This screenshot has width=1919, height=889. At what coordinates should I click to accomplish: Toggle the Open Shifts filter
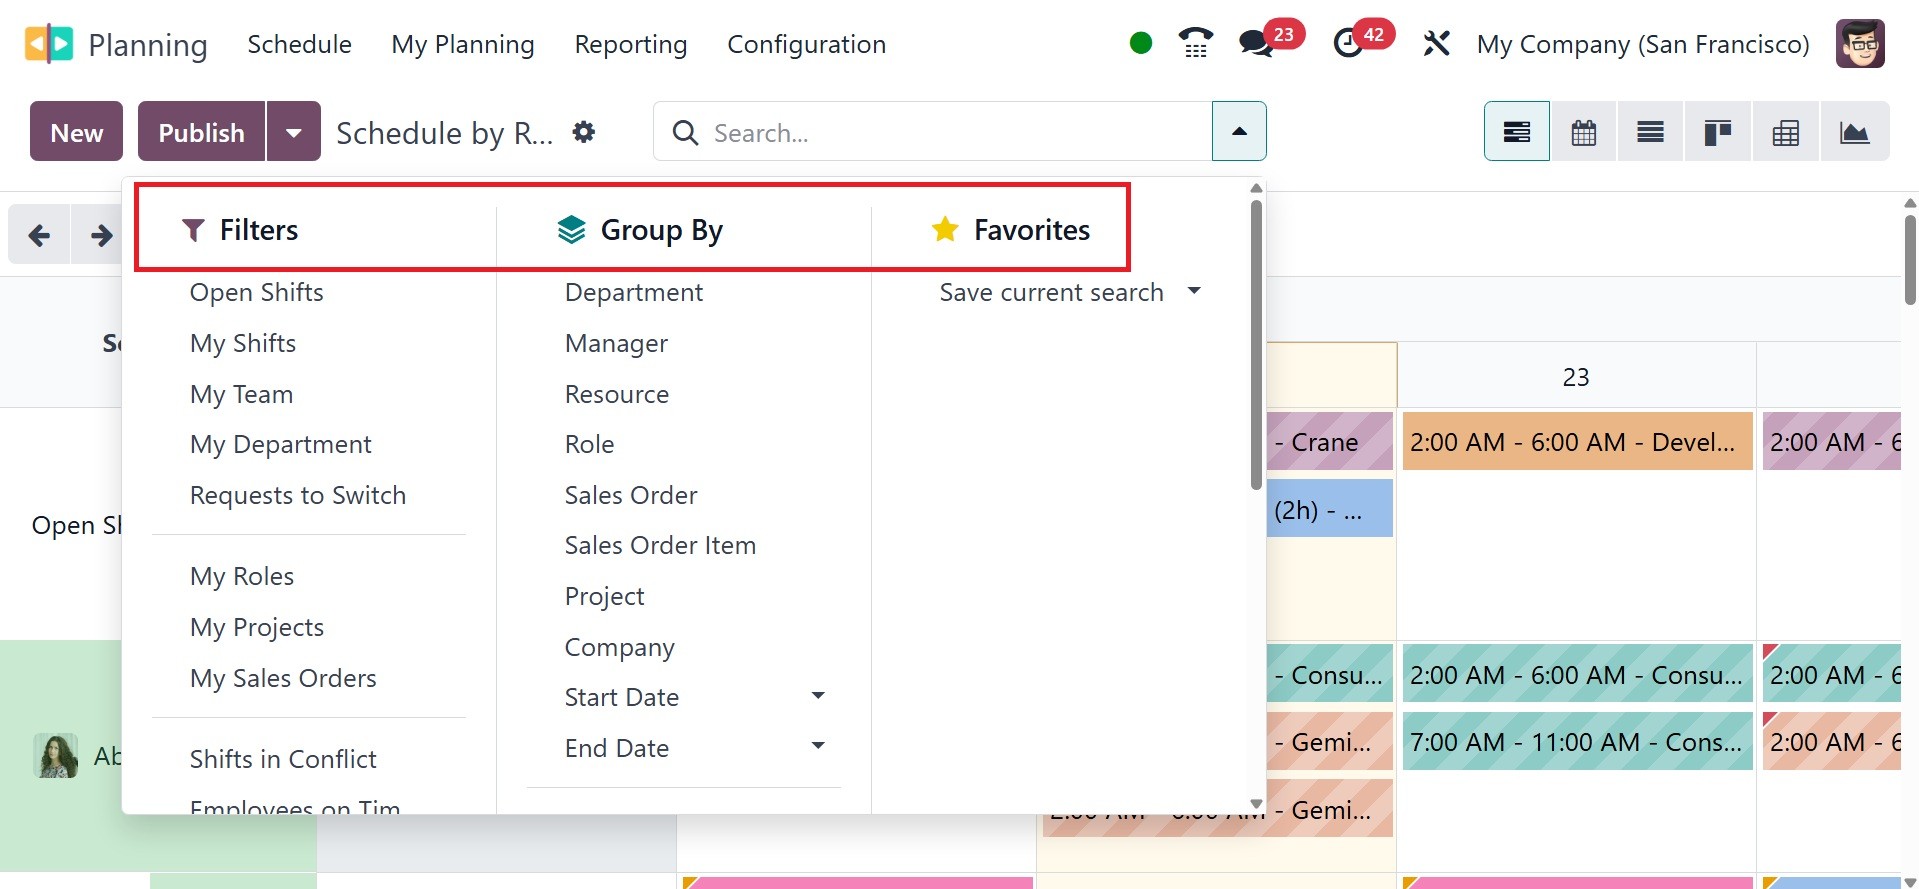(x=257, y=292)
